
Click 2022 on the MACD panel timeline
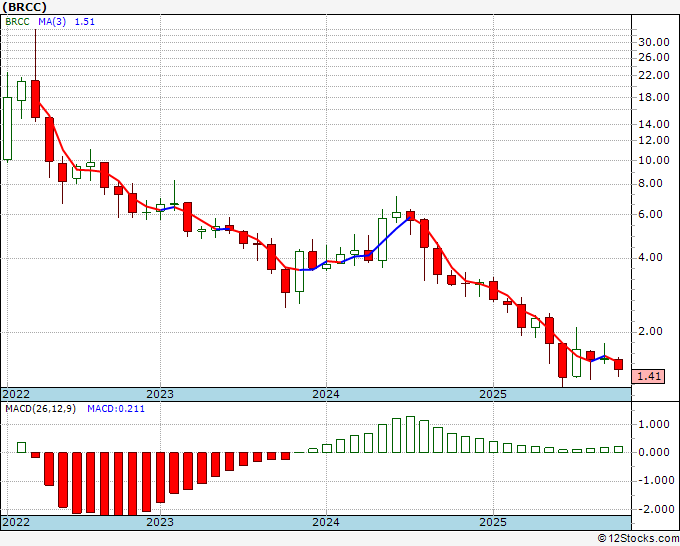click(x=16, y=522)
